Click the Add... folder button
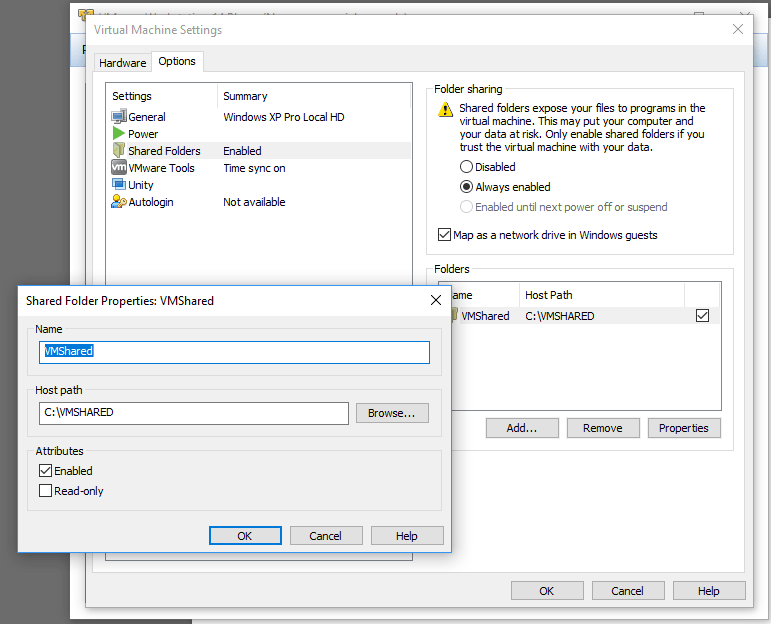771x624 pixels. (x=522, y=428)
